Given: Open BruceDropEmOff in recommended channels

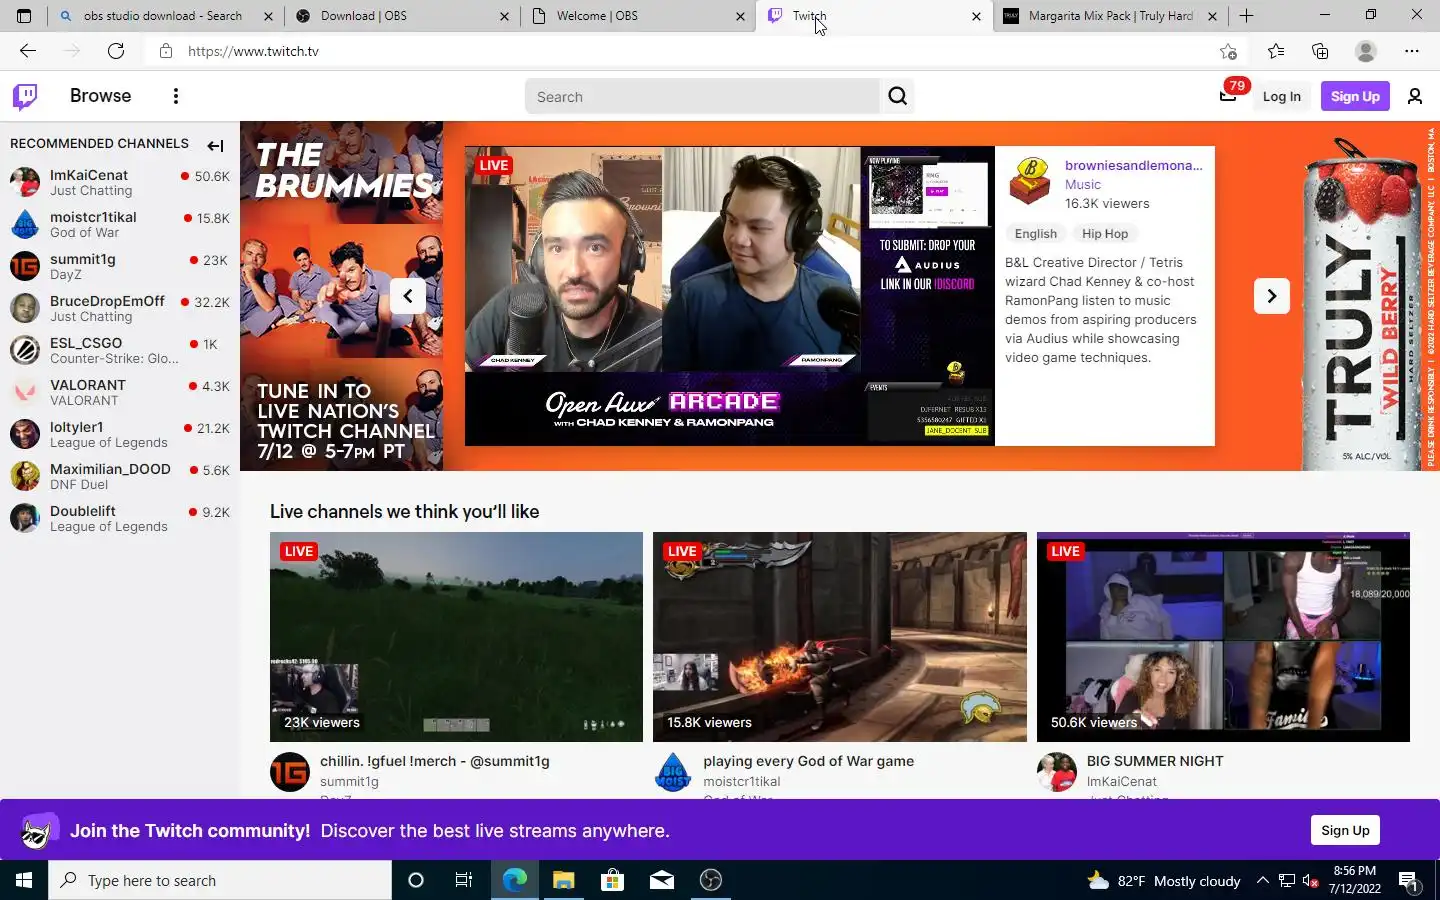Looking at the screenshot, I should pyautogui.click(x=120, y=308).
